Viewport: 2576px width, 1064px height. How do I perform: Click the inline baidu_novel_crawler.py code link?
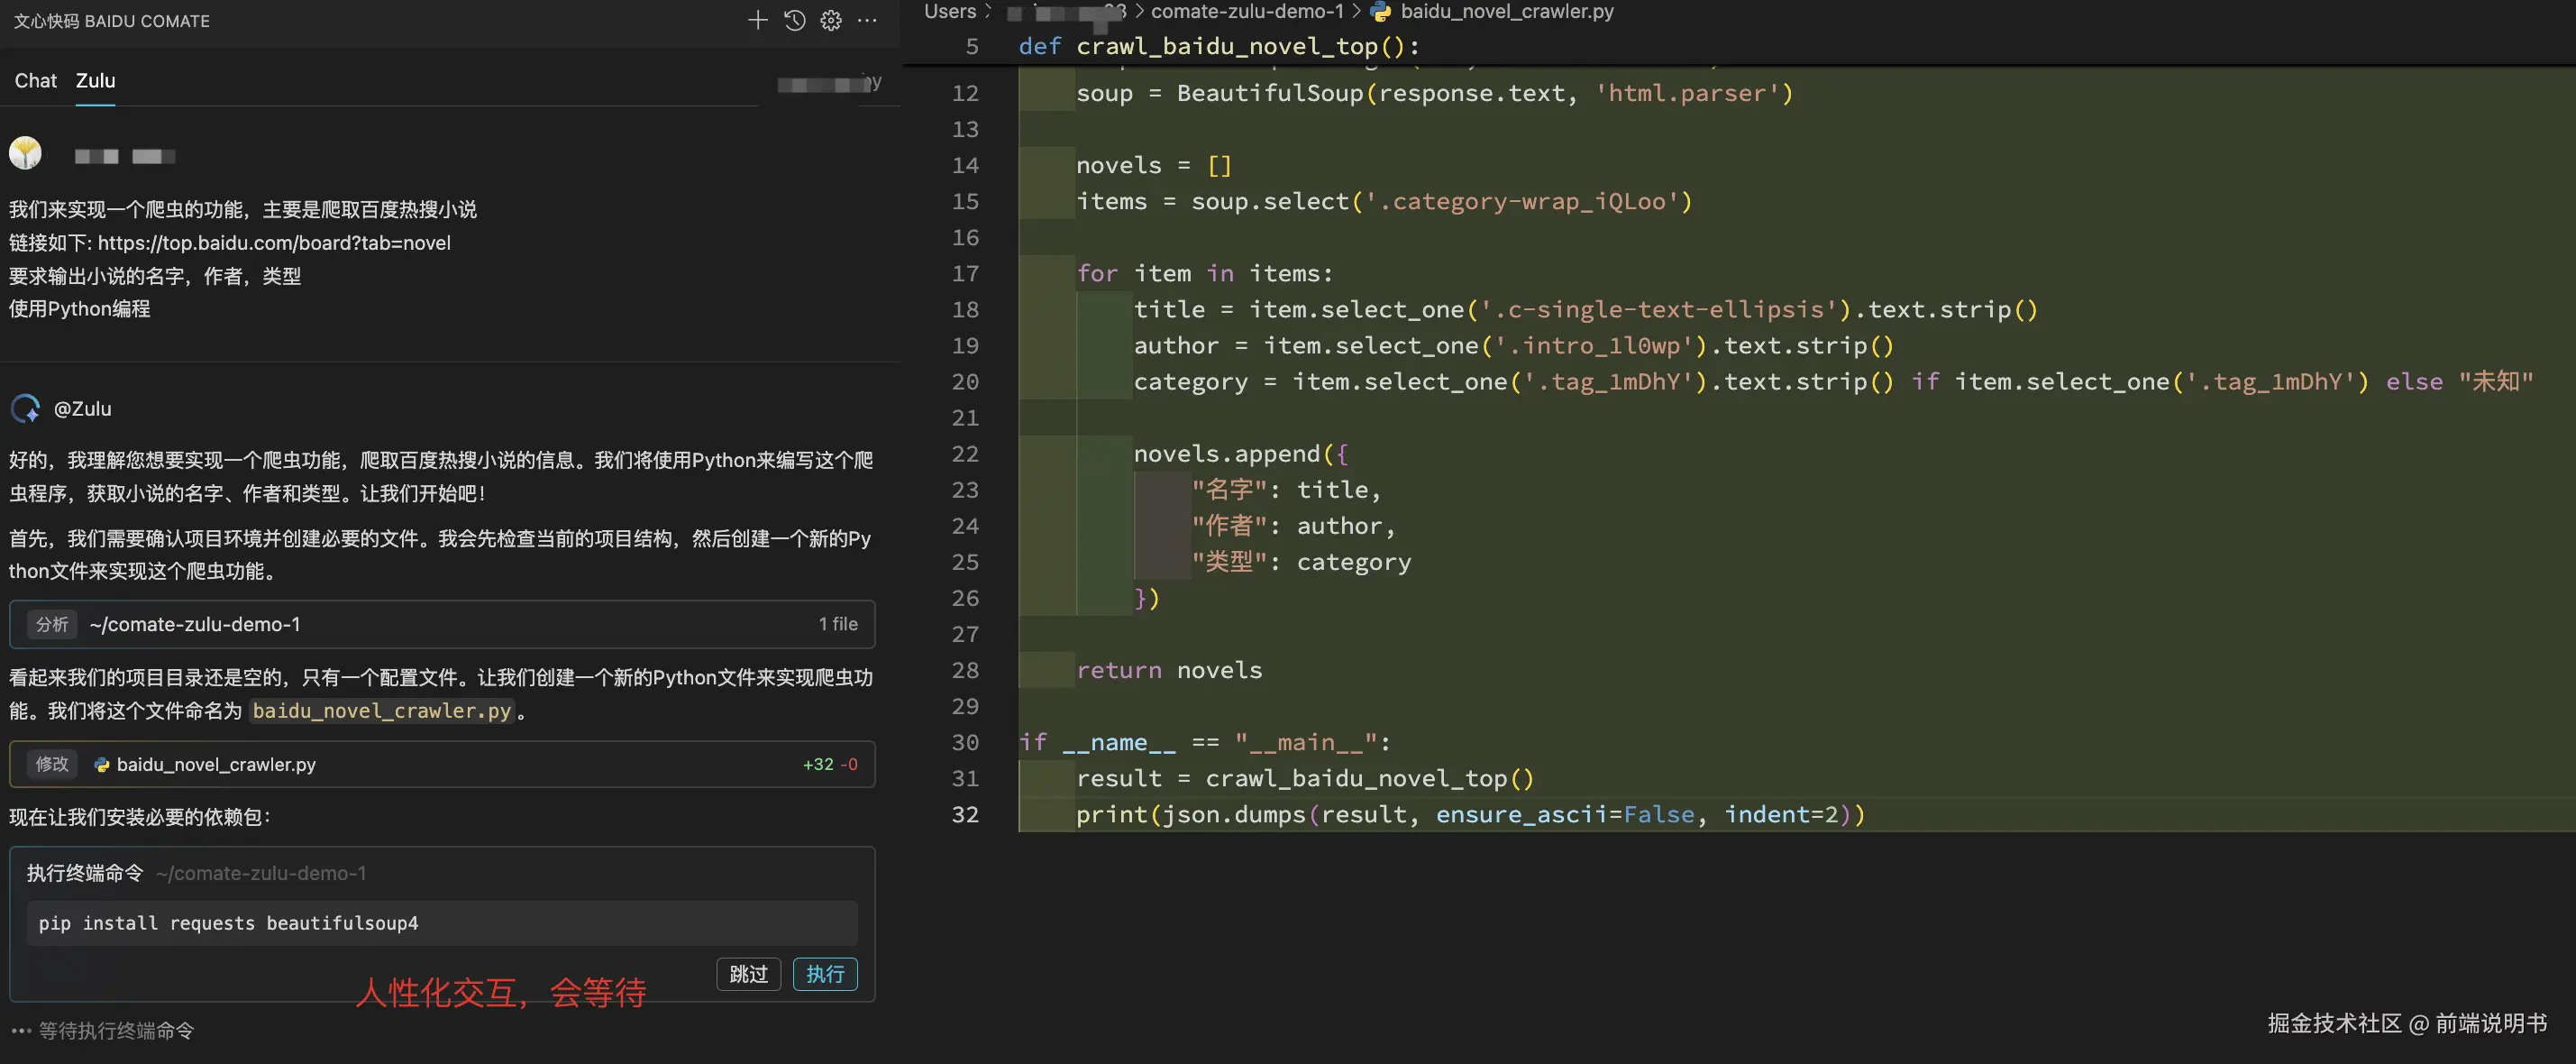(381, 711)
